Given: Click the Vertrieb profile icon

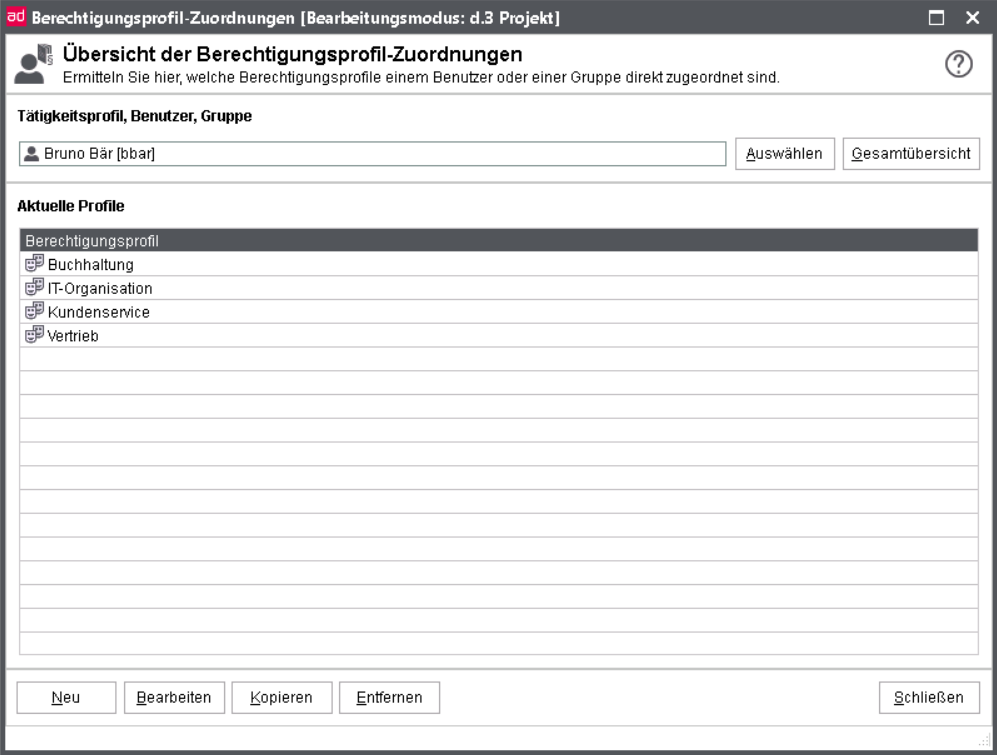Looking at the screenshot, I should 34,335.
